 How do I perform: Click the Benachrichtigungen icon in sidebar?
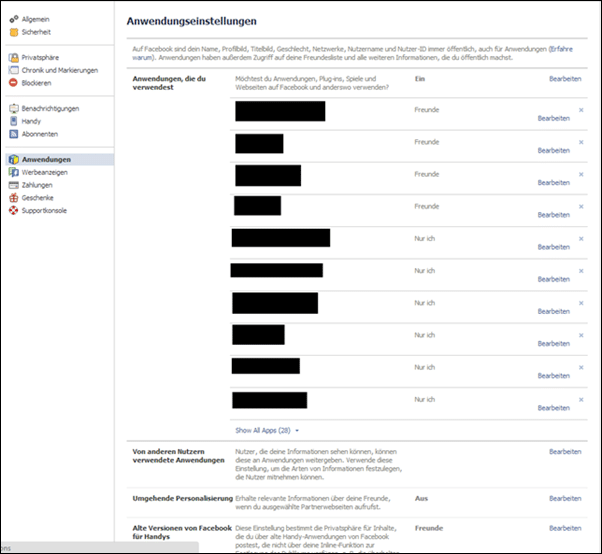pos(13,108)
